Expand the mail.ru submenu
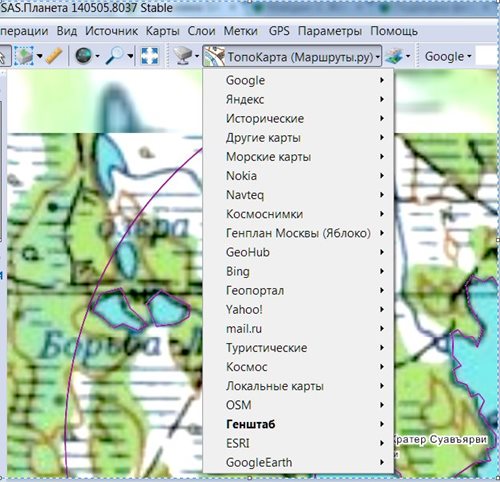Image resolution: width=500 pixels, height=482 pixels. coord(298,329)
